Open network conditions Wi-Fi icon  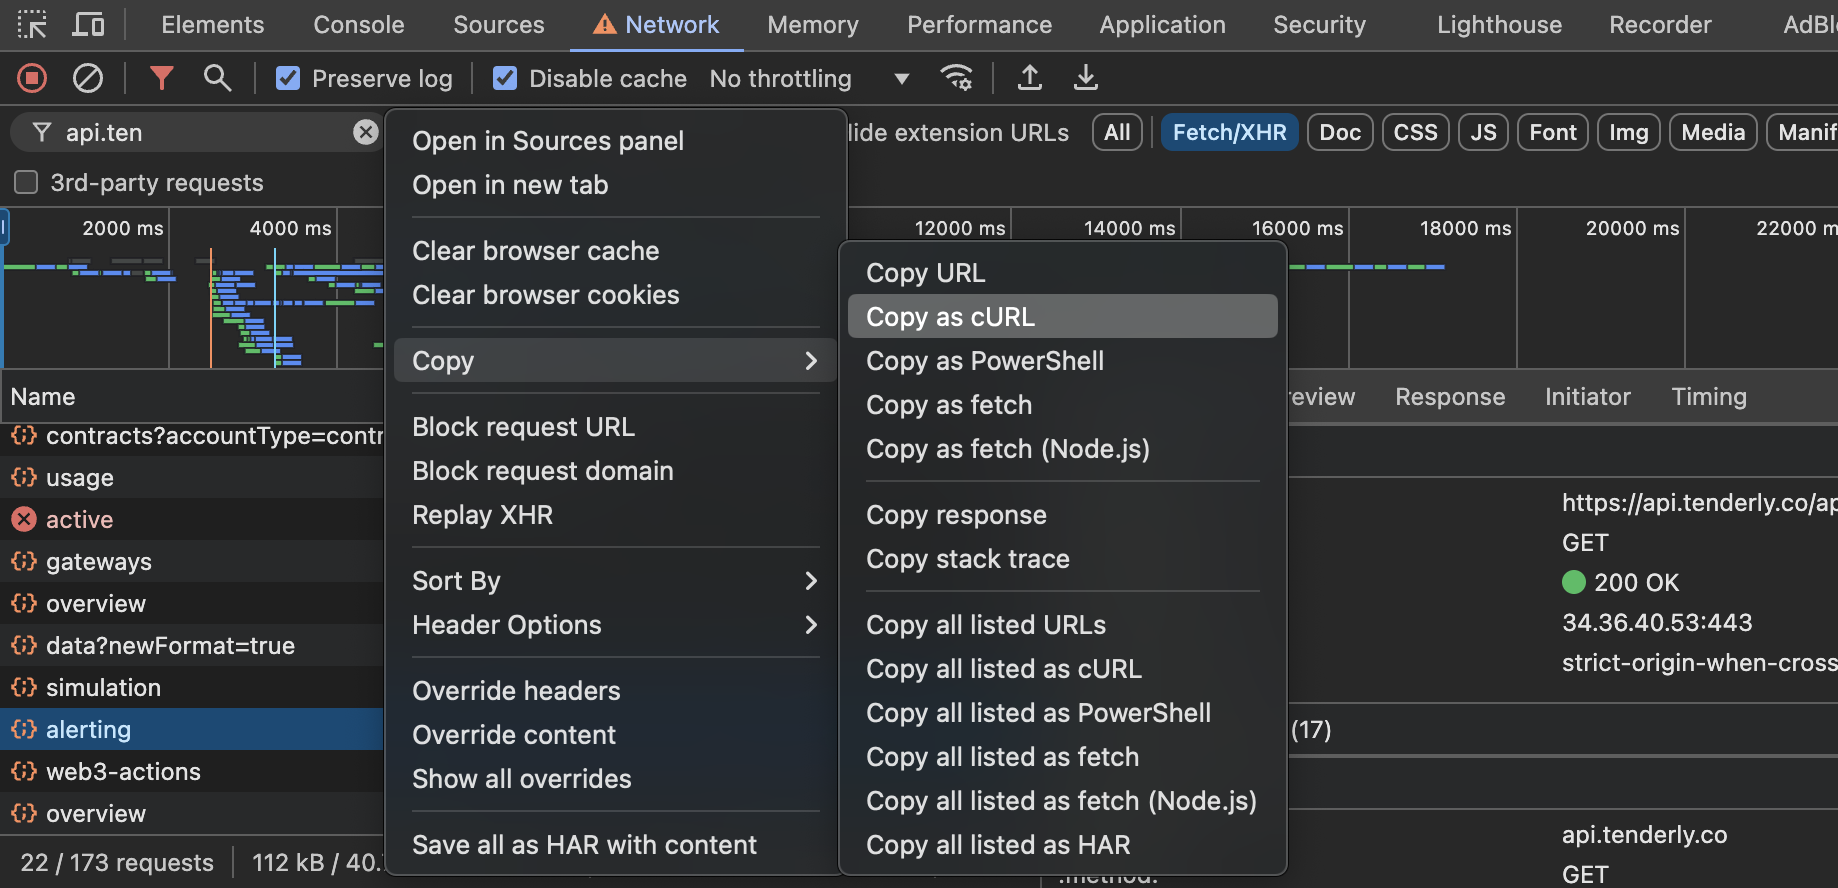point(957,78)
